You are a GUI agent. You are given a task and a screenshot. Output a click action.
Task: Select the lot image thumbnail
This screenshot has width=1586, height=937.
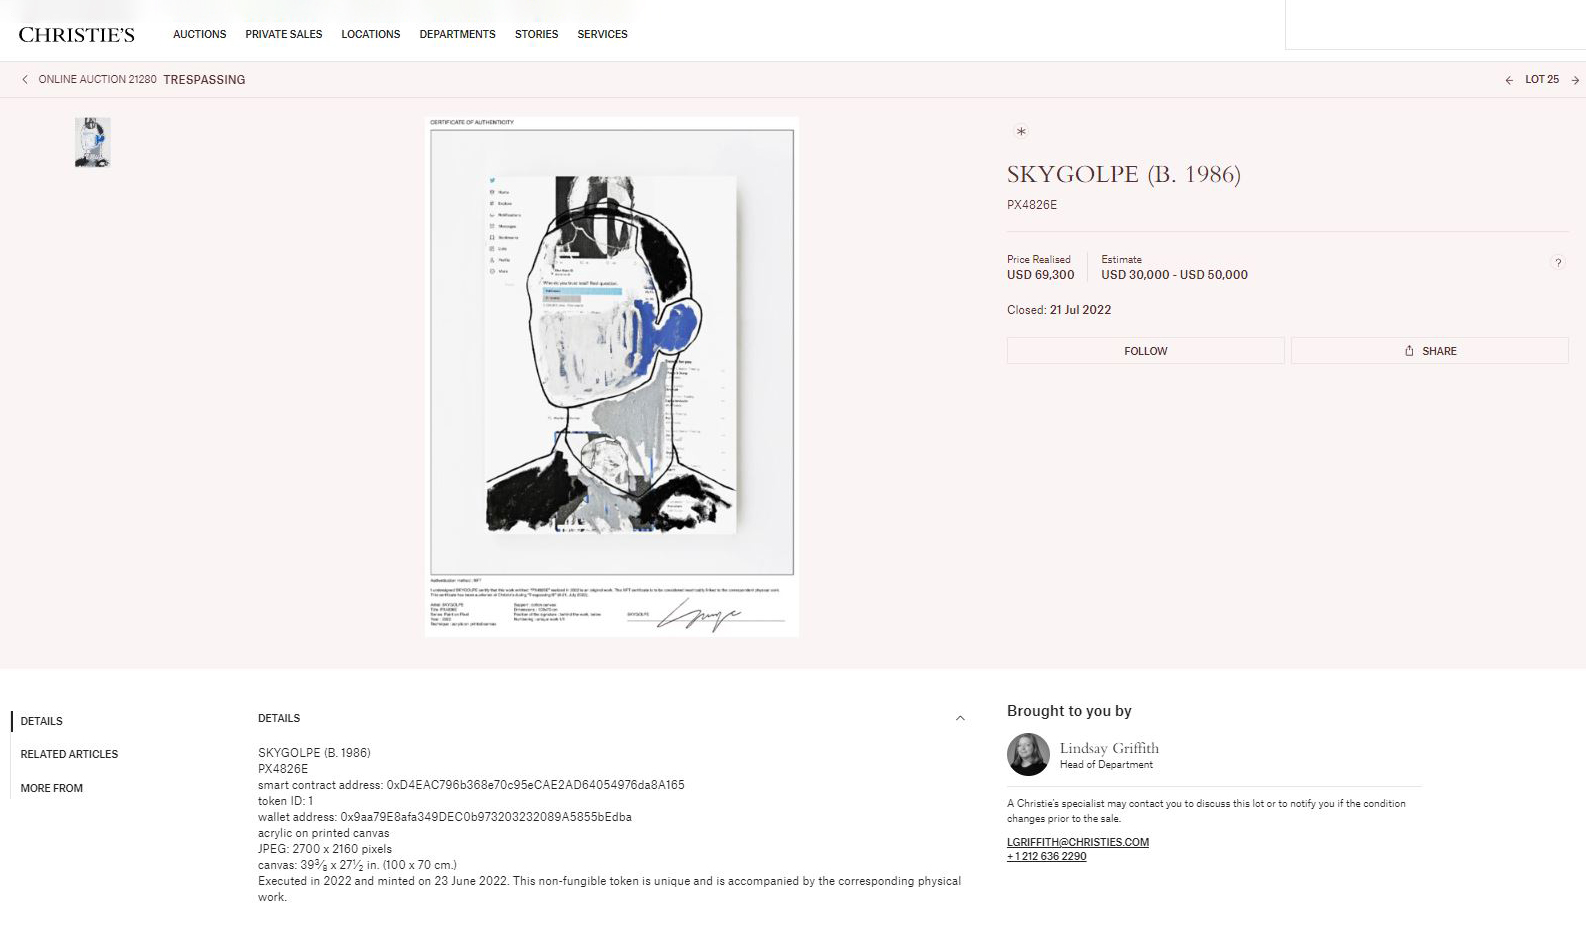[92, 142]
